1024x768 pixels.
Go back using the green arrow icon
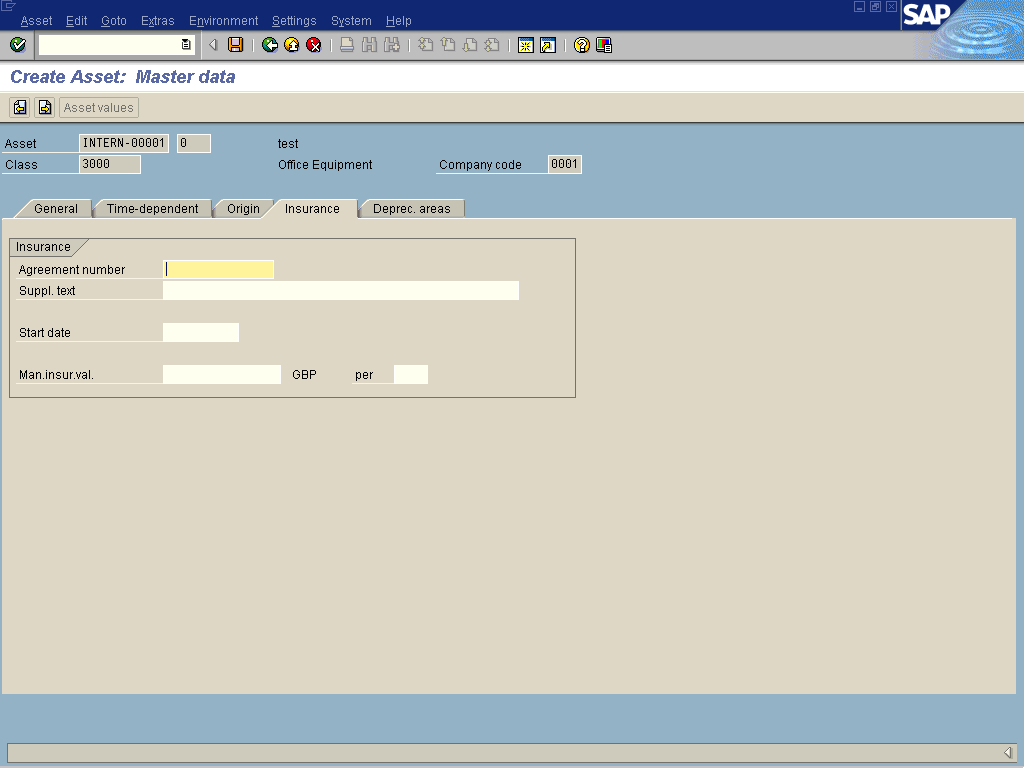[270, 45]
